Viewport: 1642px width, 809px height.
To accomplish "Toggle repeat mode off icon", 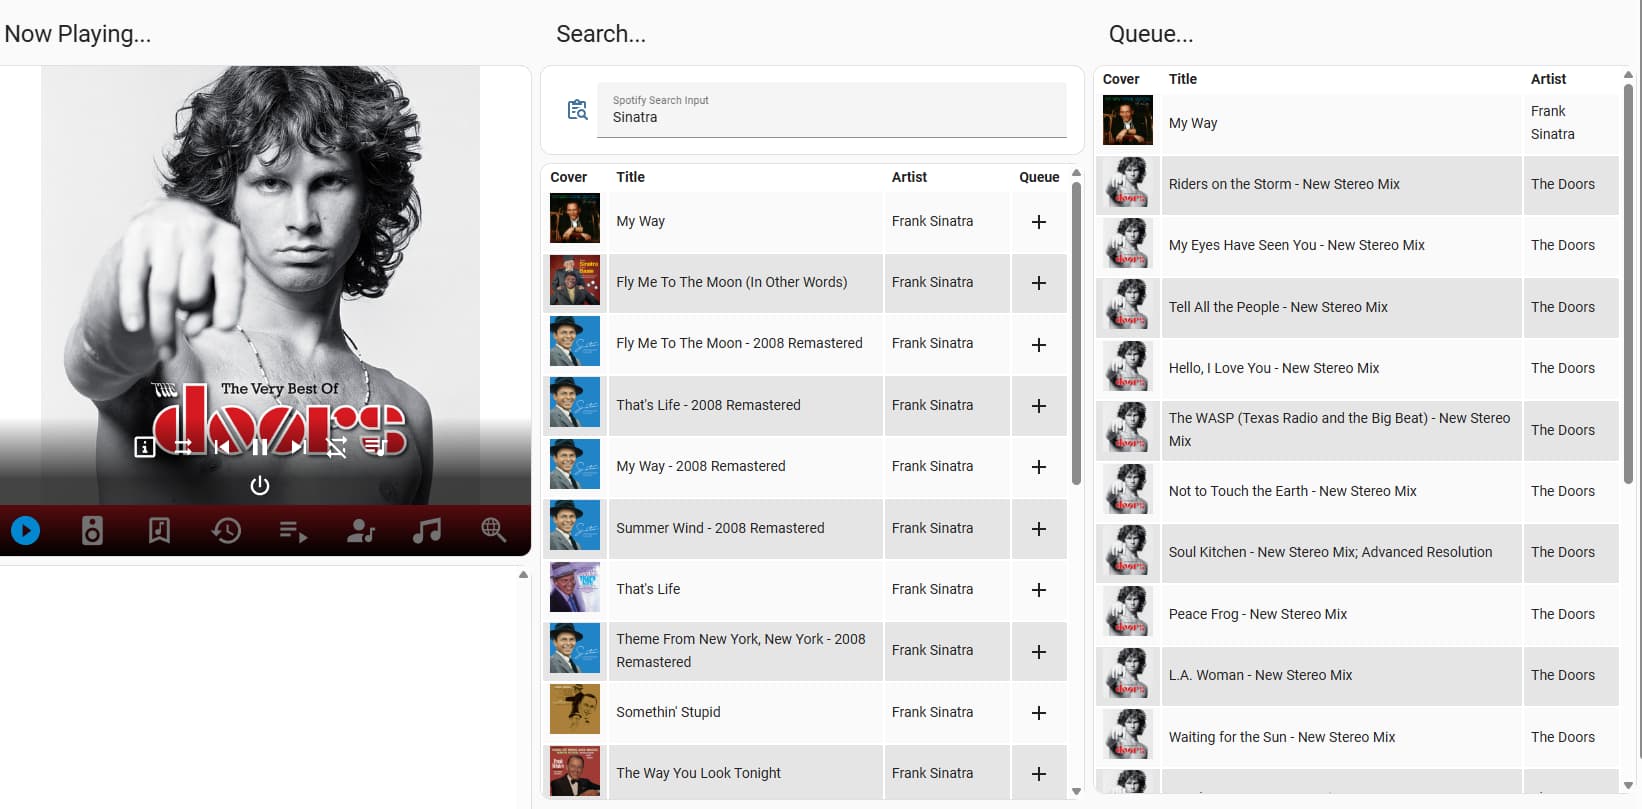I will coord(337,447).
